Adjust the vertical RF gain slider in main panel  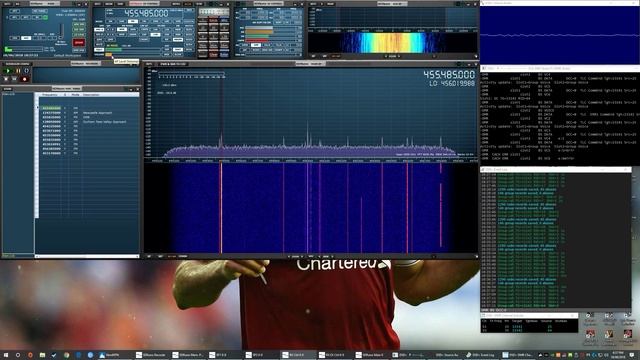(62, 31)
